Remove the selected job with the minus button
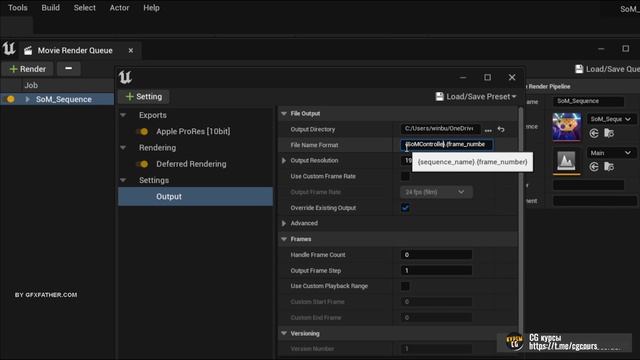Screen dimensions: 640x360 click(69, 69)
